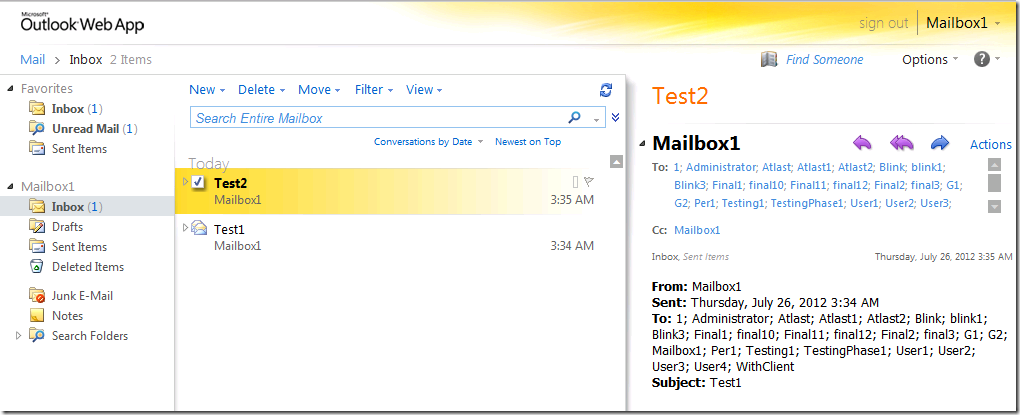
Task: Click the search magnifier icon
Action: pyautogui.click(x=574, y=118)
